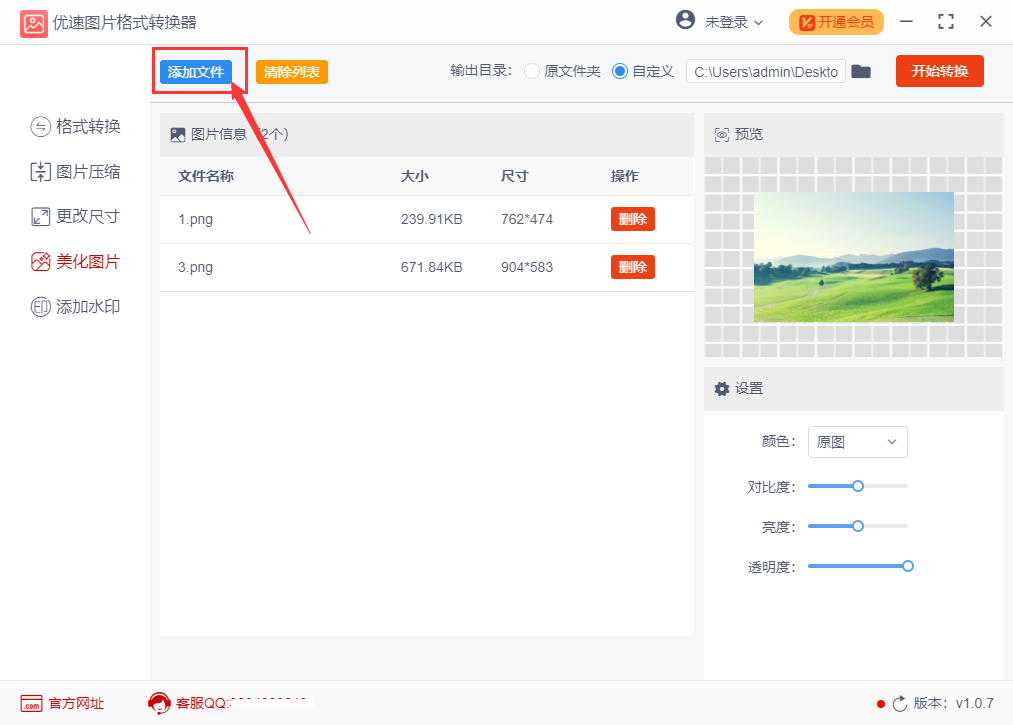Click the 开始转换 button
1013x725 pixels.
[939, 71]
